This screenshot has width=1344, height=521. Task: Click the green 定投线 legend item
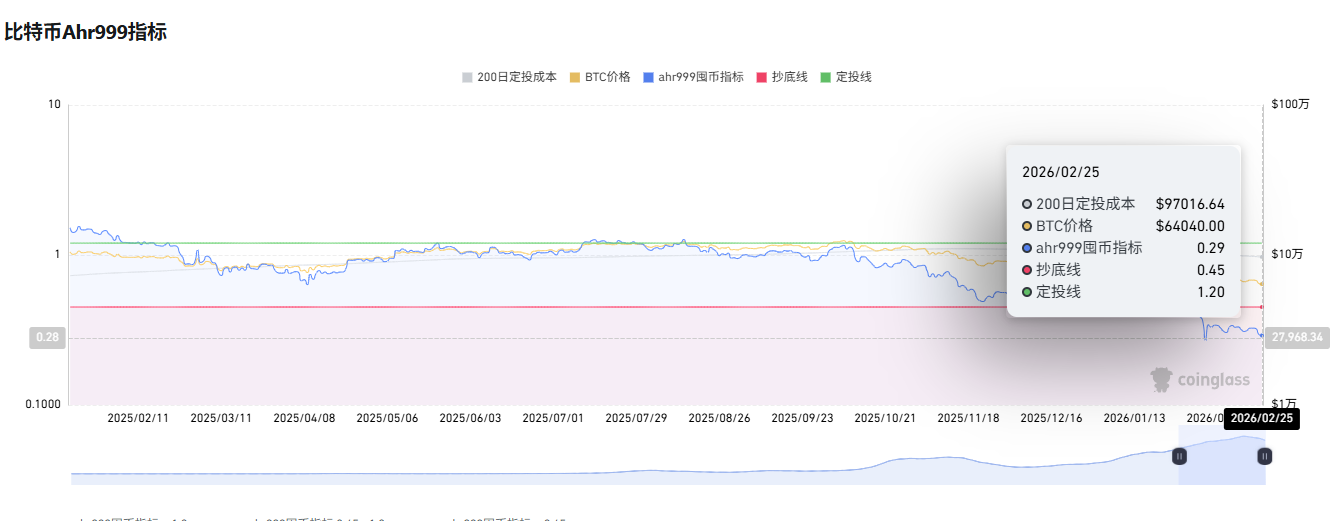845,77
